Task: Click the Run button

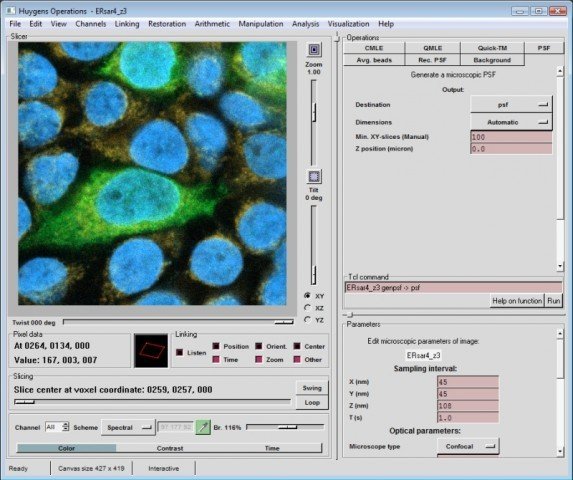Action: (553, 301)
